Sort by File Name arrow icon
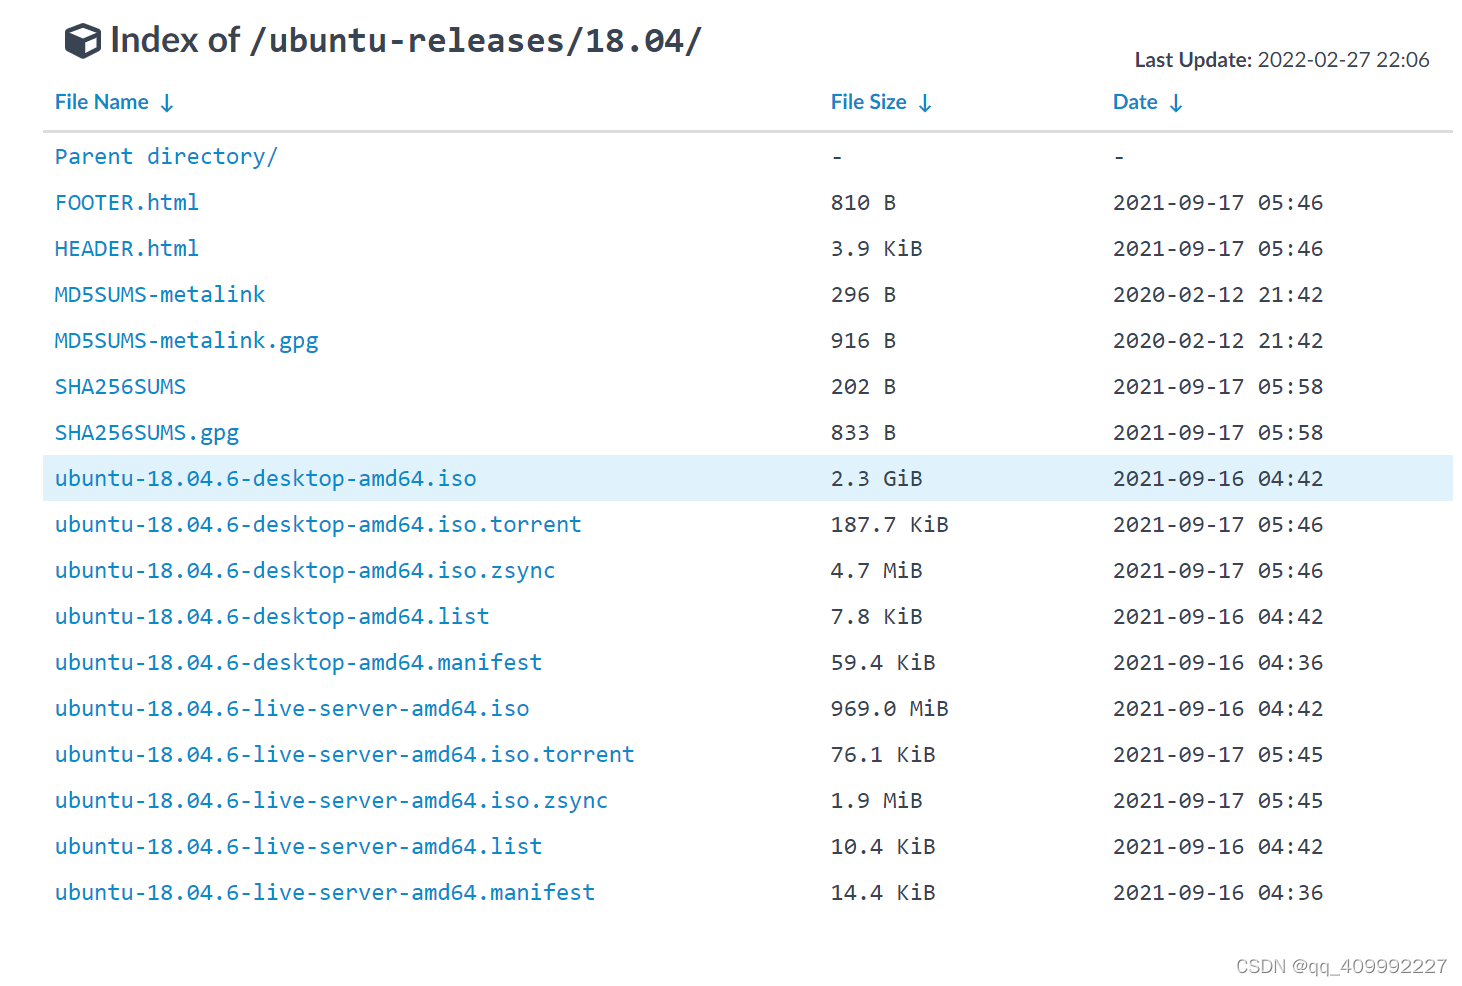Image resolution: width=1462 pixels, height=986 pixels. (167, 103)
